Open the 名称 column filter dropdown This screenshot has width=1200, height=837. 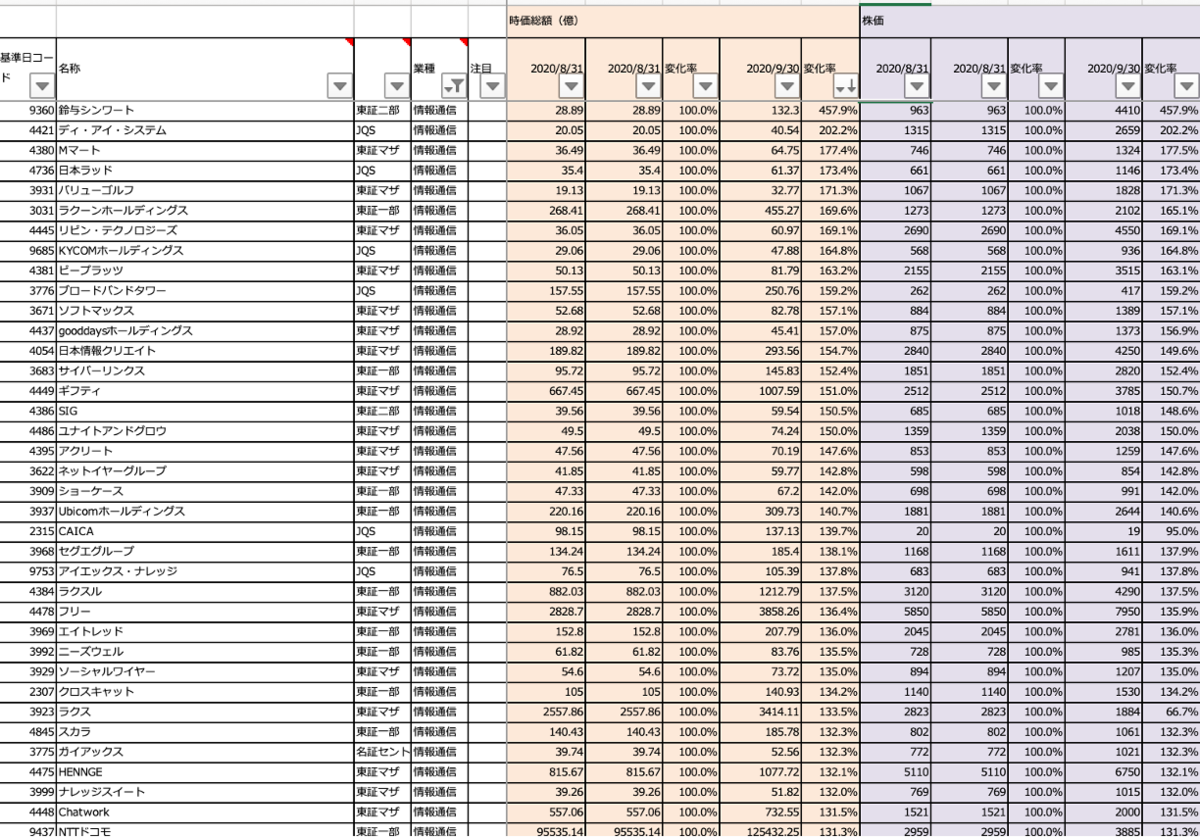[340, 87]
